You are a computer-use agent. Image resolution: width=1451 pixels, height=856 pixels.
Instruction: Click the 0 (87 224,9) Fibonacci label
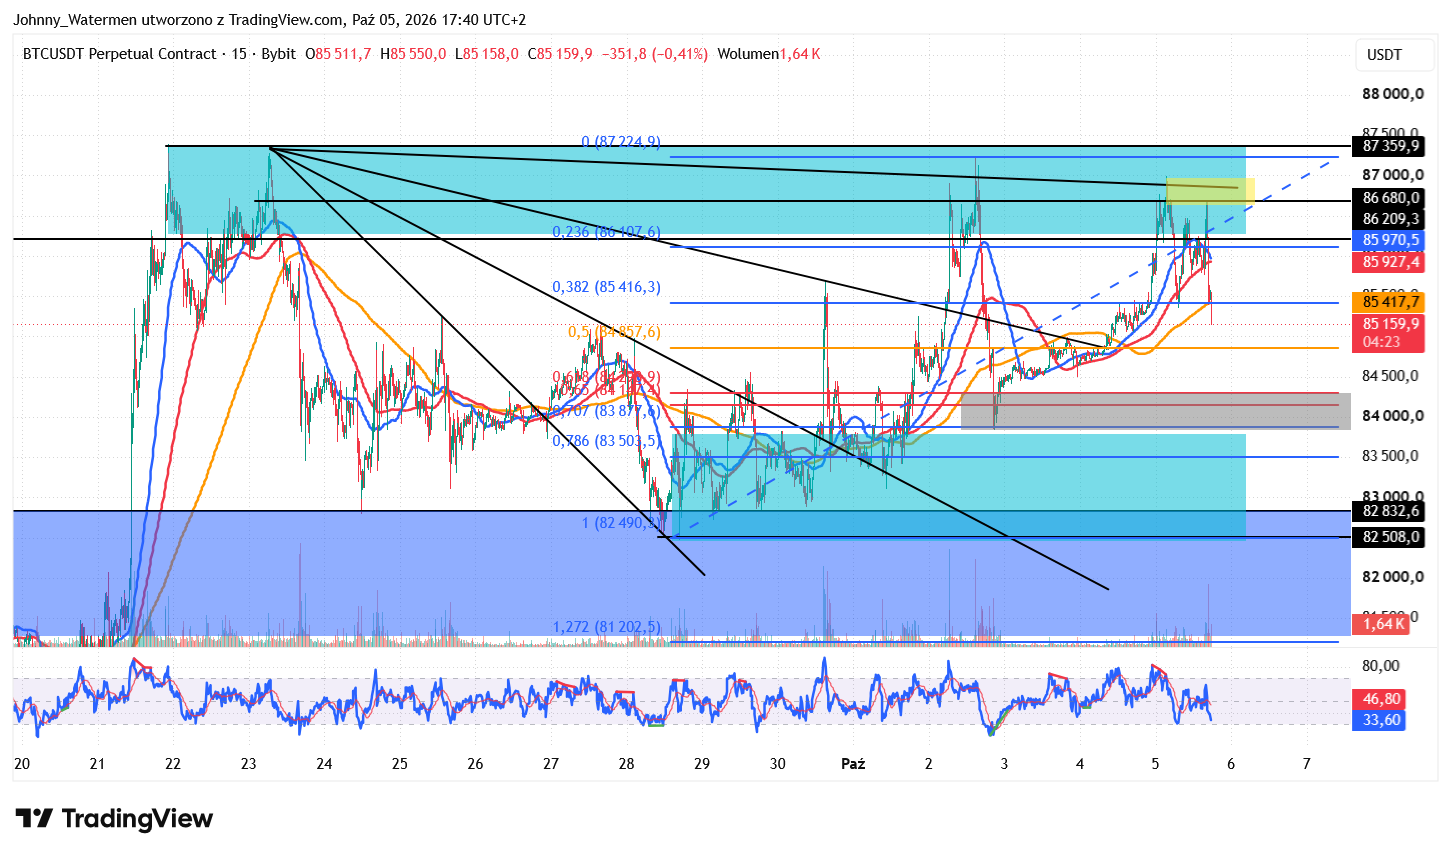(x=620, y=142)
